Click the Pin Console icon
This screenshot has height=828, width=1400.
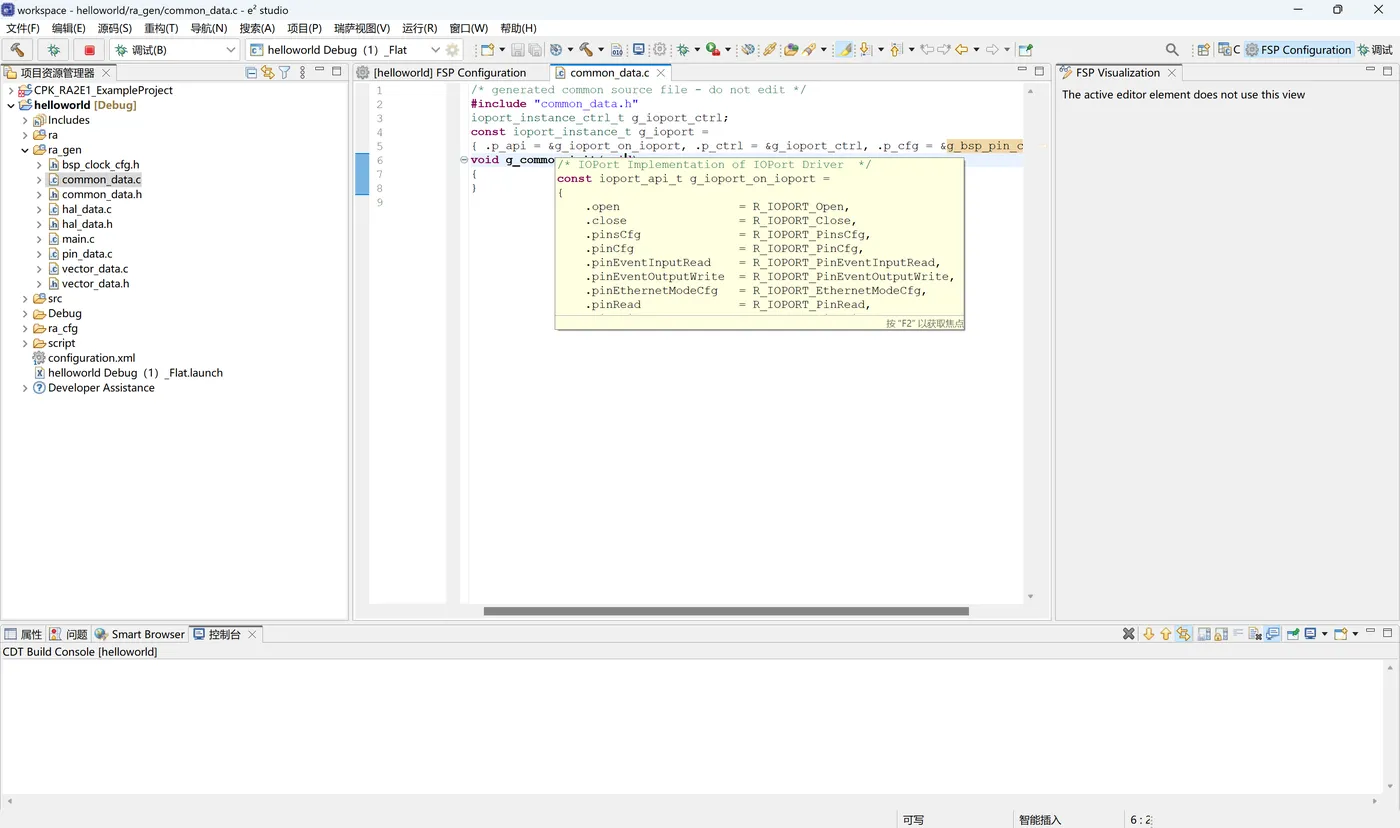pos(1293,634)
